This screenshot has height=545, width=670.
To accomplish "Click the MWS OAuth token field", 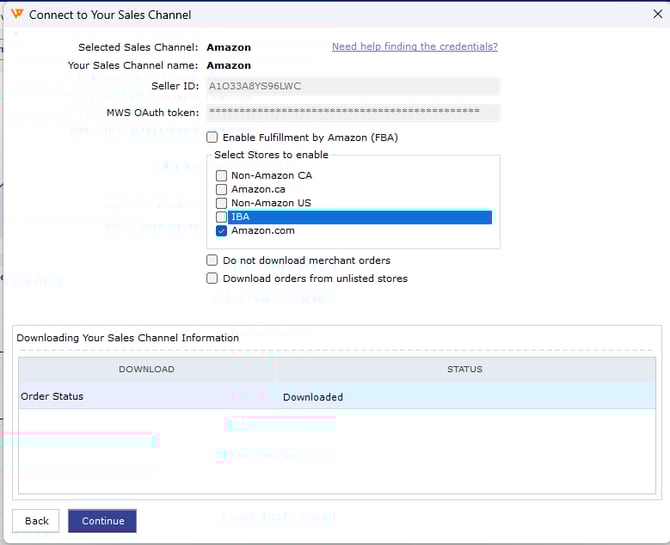I will coord(353,112).
